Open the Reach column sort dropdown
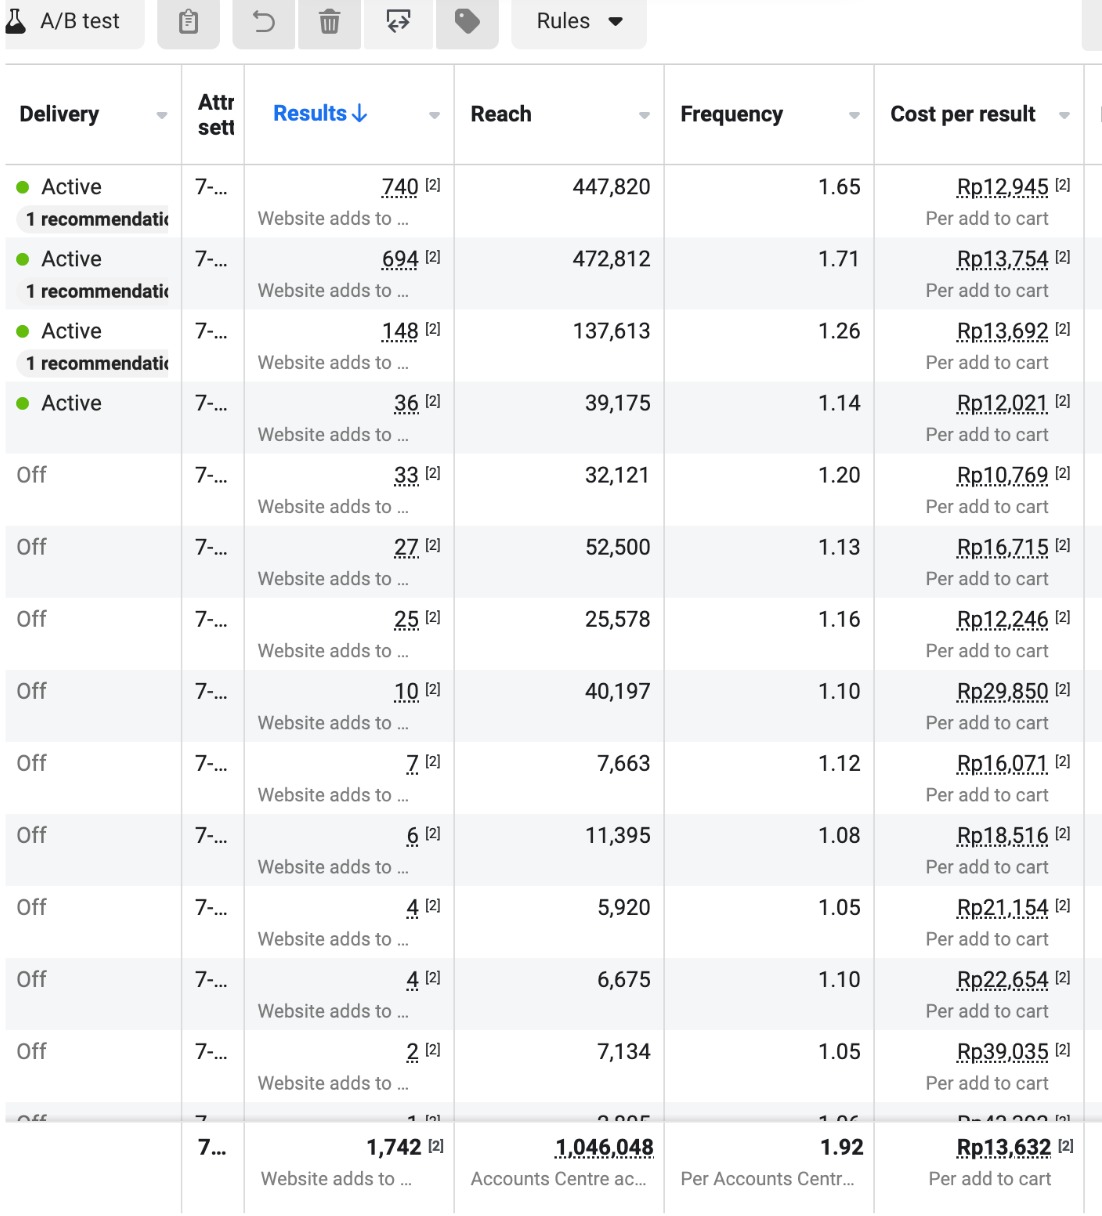 tap(643, 116)
